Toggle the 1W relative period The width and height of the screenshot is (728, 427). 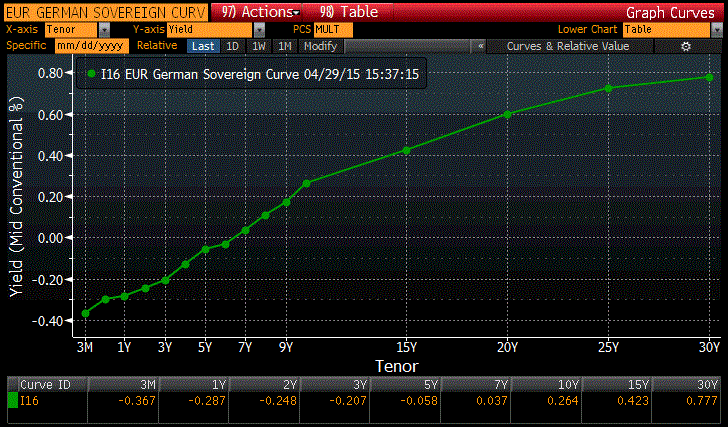tap(258, 46)
